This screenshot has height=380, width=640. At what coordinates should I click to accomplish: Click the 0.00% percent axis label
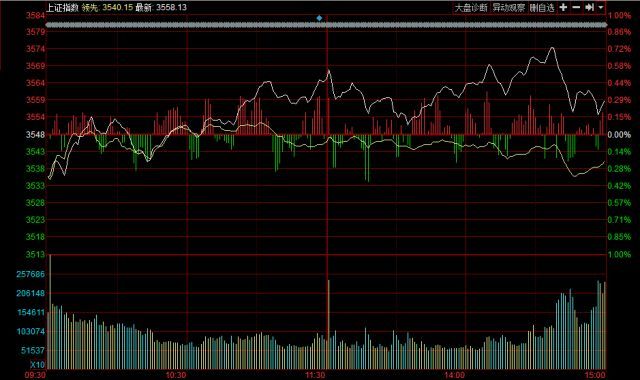coord(619,134)
